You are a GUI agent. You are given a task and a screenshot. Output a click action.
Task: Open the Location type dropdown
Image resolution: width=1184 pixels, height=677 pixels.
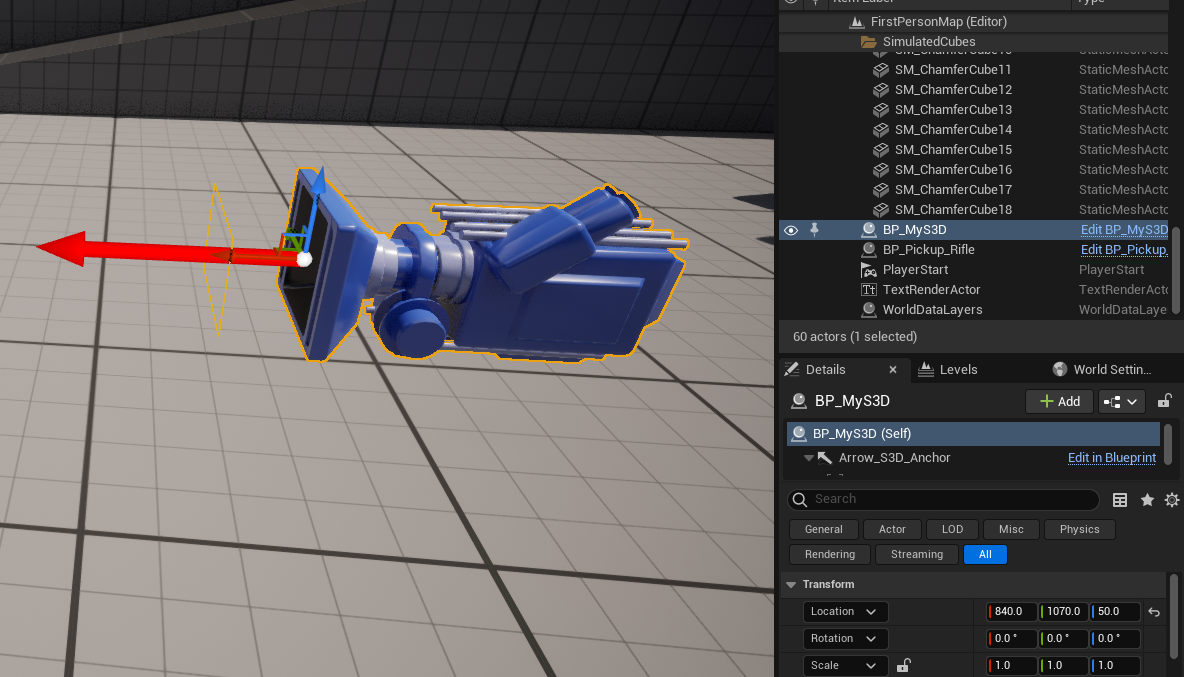[845, 612]
